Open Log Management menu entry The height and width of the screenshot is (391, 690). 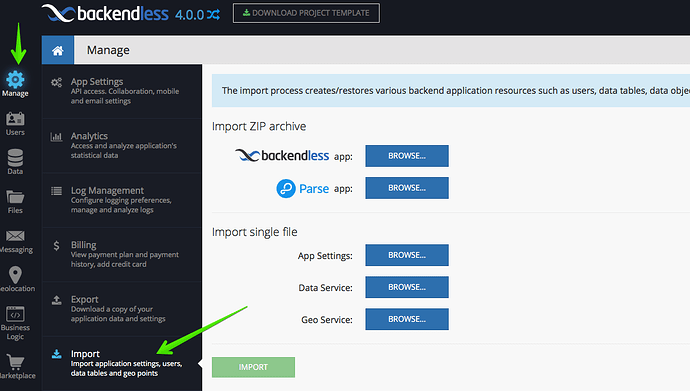pyautogui.click(x=122, y=200)
